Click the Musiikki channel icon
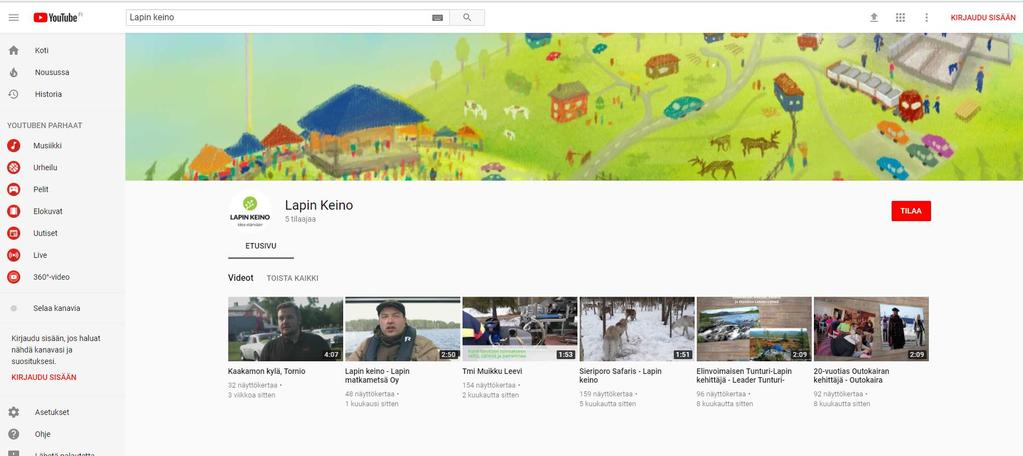Viewport: 1023px width, 456px height. tap(14, 145)
